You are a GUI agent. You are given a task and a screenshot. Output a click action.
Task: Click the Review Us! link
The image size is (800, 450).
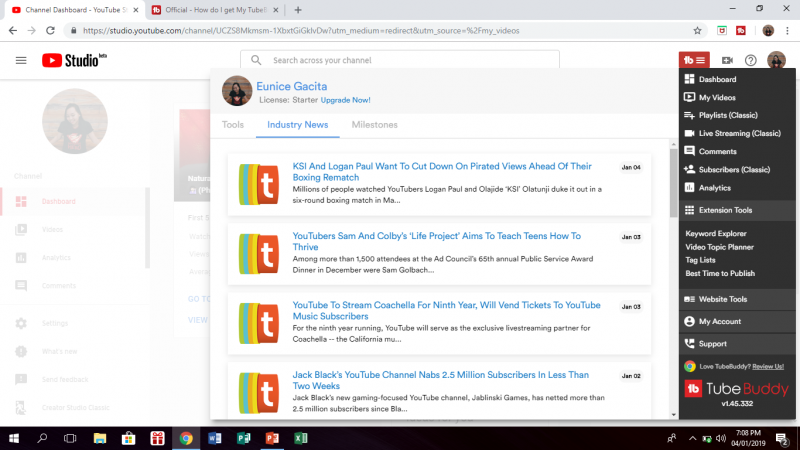coord(765,367)
